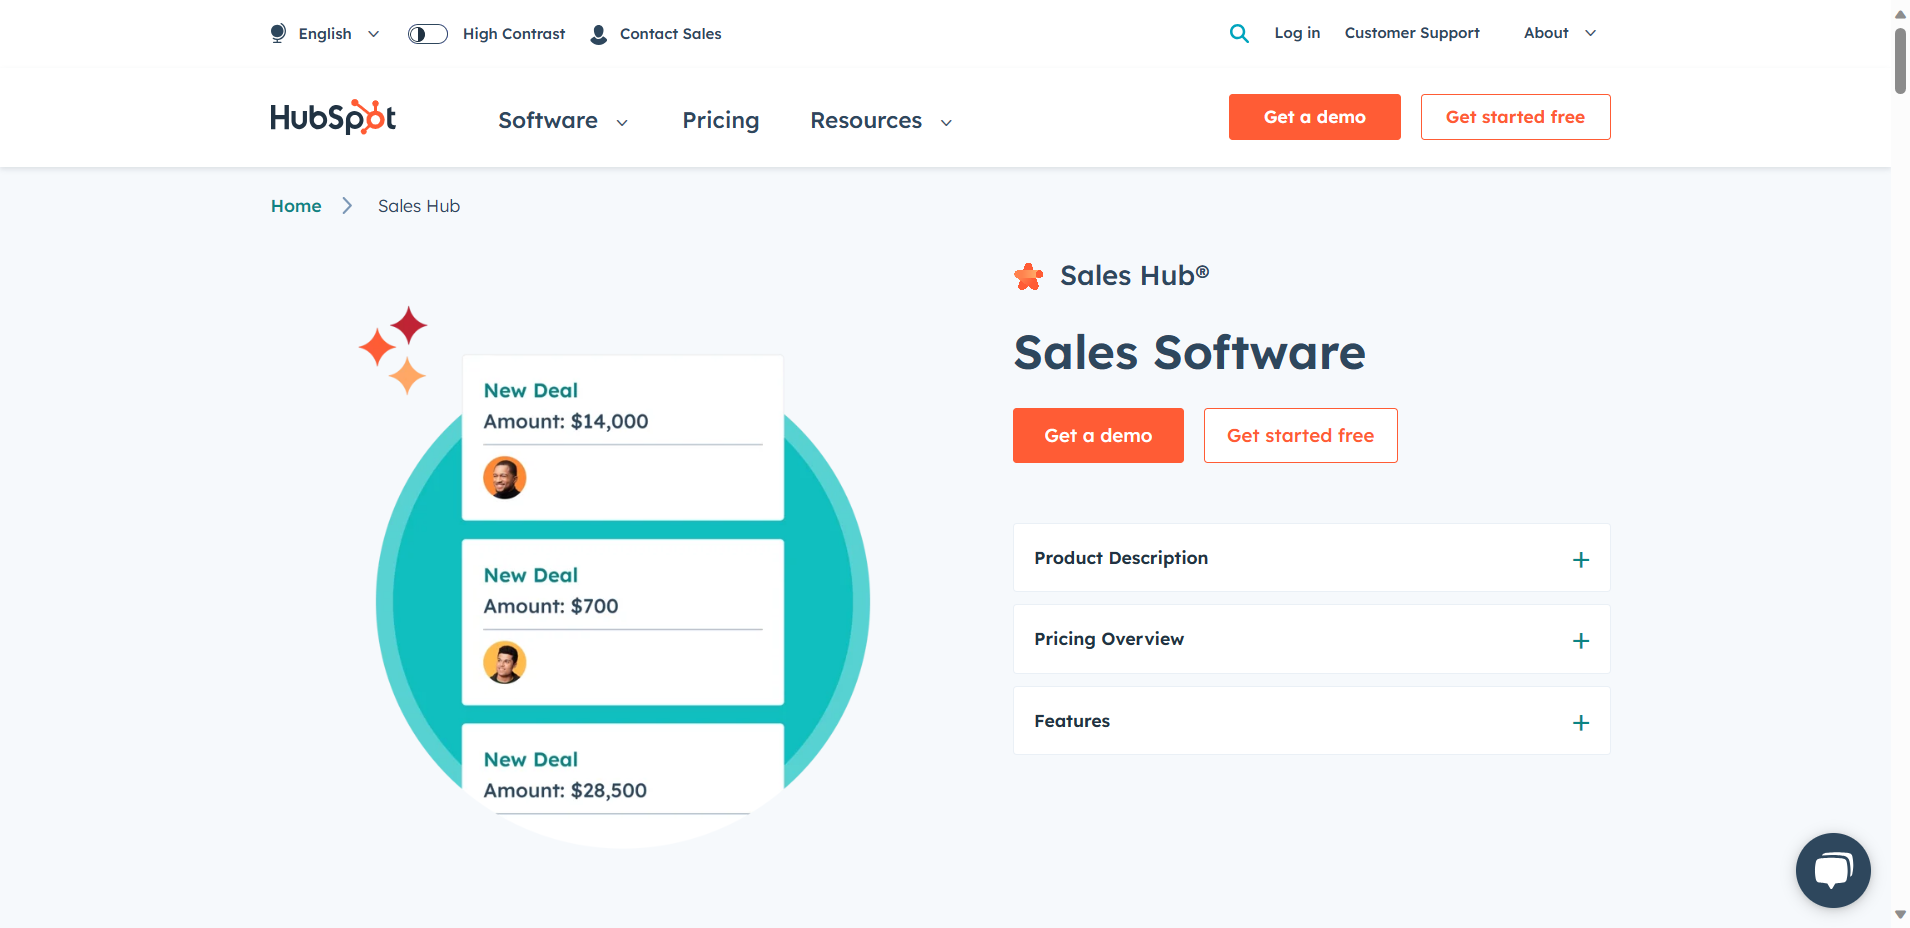
Task: Click the header Get a demo button
Action: pyautogui.click(x=1314, y=117)
